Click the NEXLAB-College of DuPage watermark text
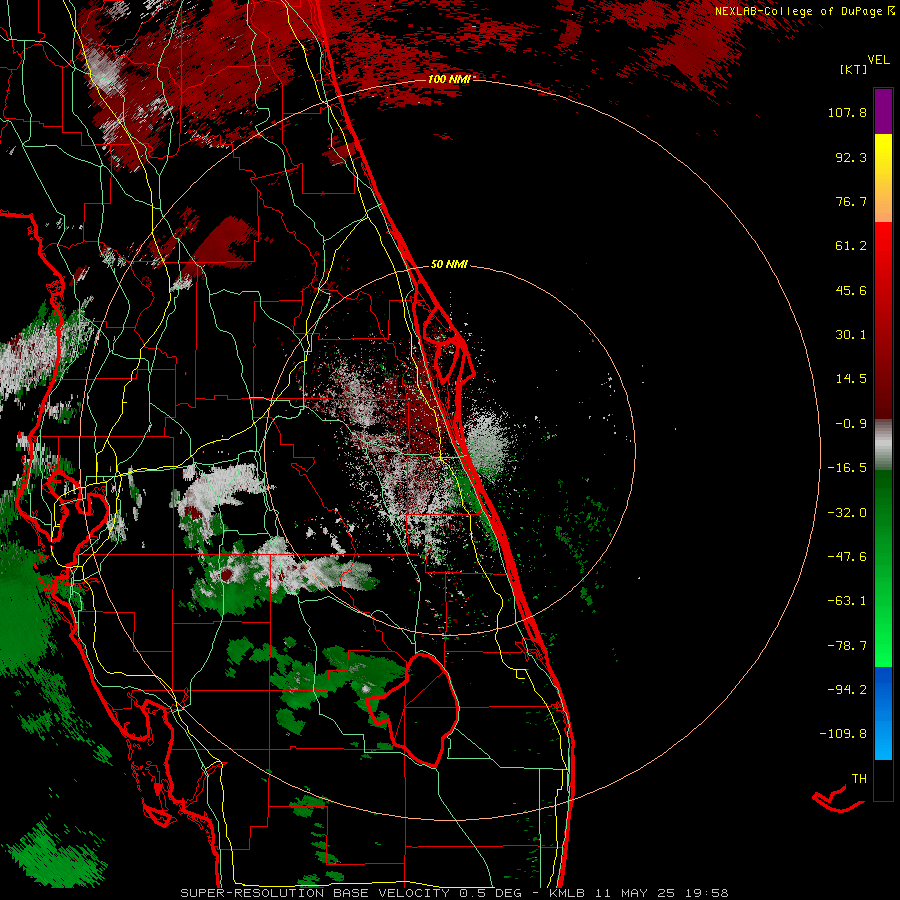The width and height of the screenshot is (900, 900). click(x=804, y=11)
